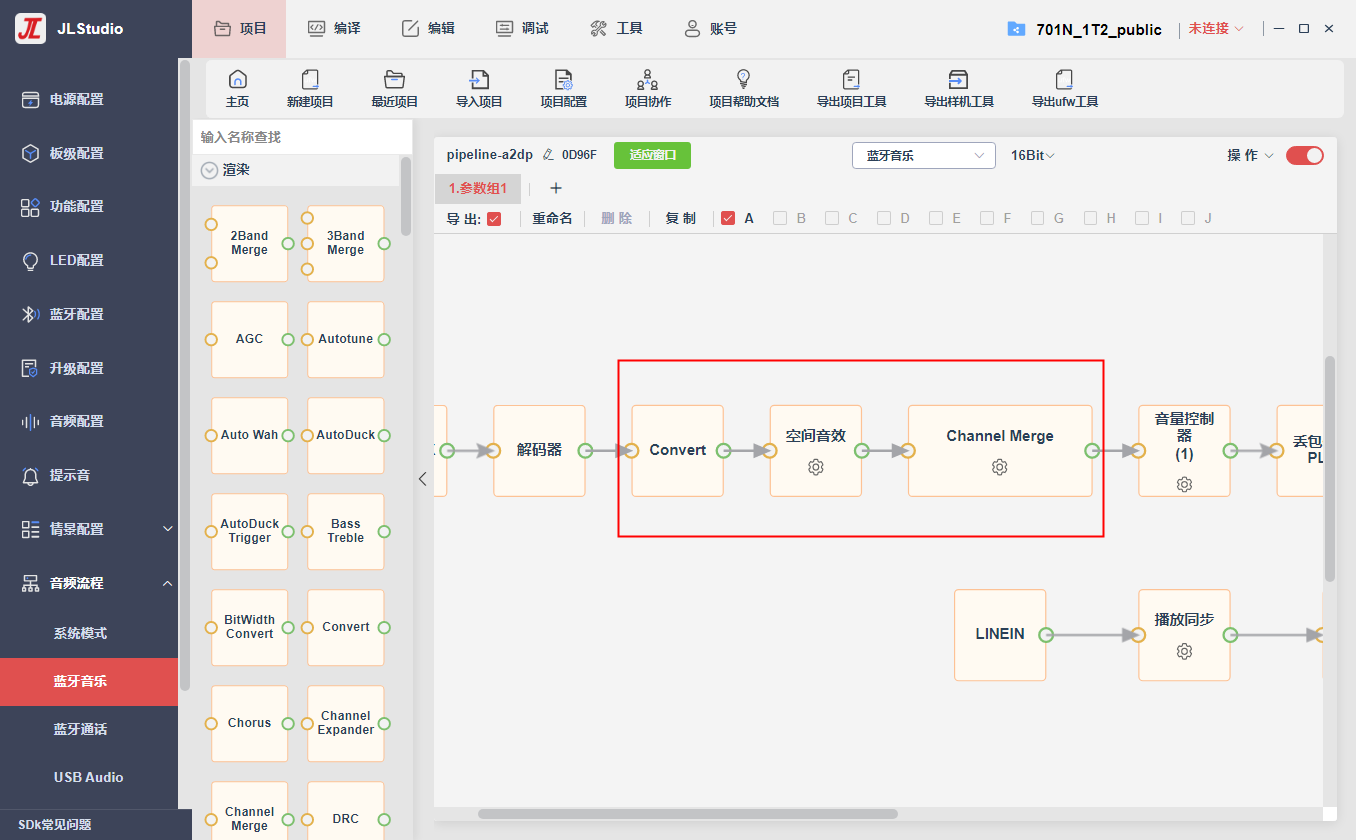Switch to the 编译 top menu
This screenshot has width=1356, height=840.
(x=334, y=28)
